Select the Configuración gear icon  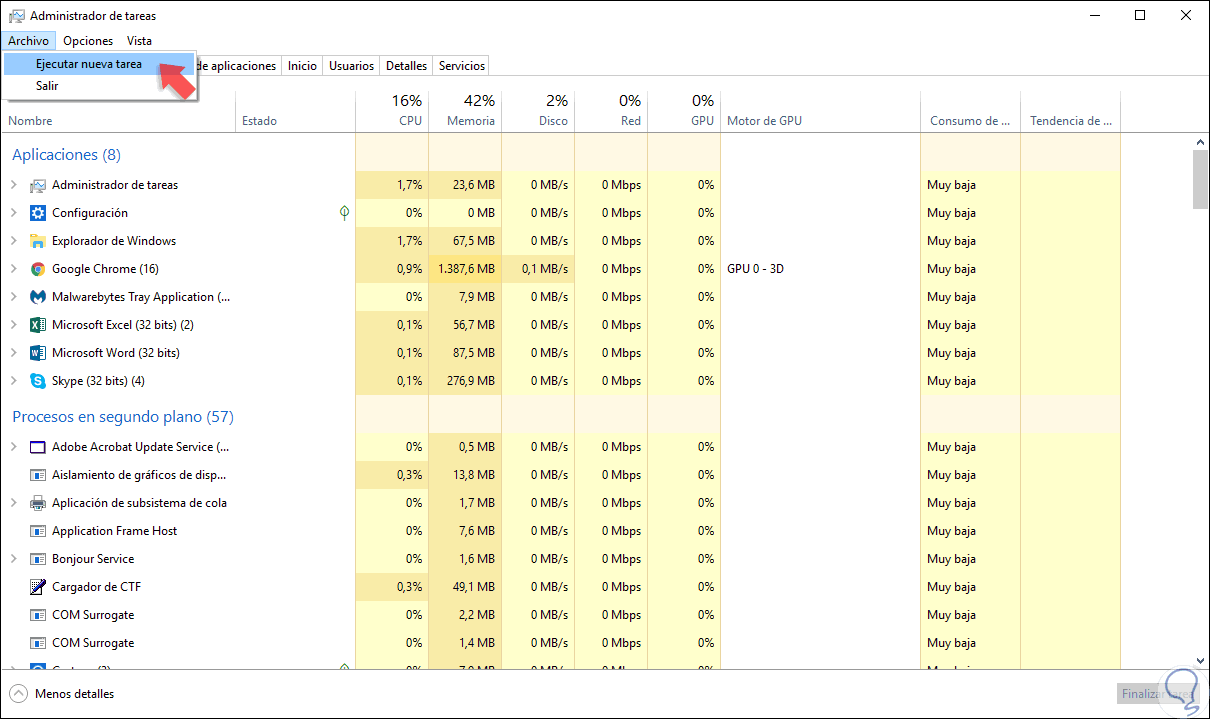click(x=38, y=213)
